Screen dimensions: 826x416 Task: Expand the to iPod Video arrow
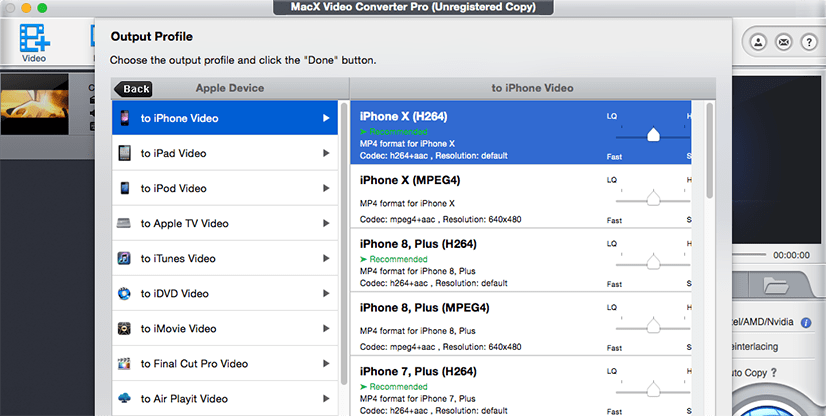[326, 188]
